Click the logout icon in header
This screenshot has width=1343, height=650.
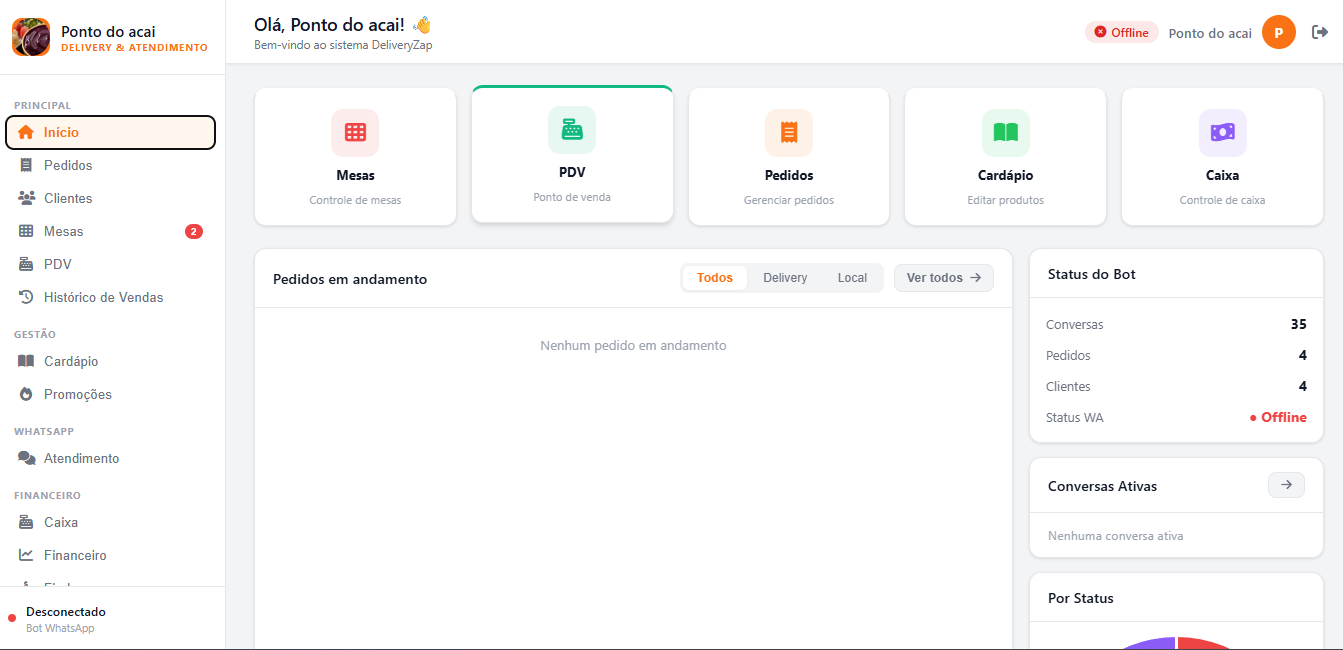1320,32
